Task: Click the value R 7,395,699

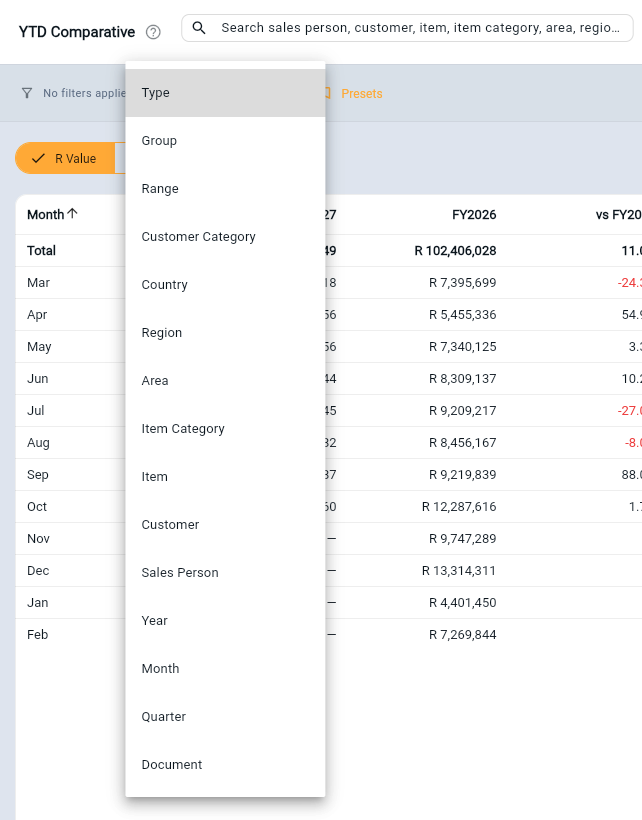Action: coord(463,283)
